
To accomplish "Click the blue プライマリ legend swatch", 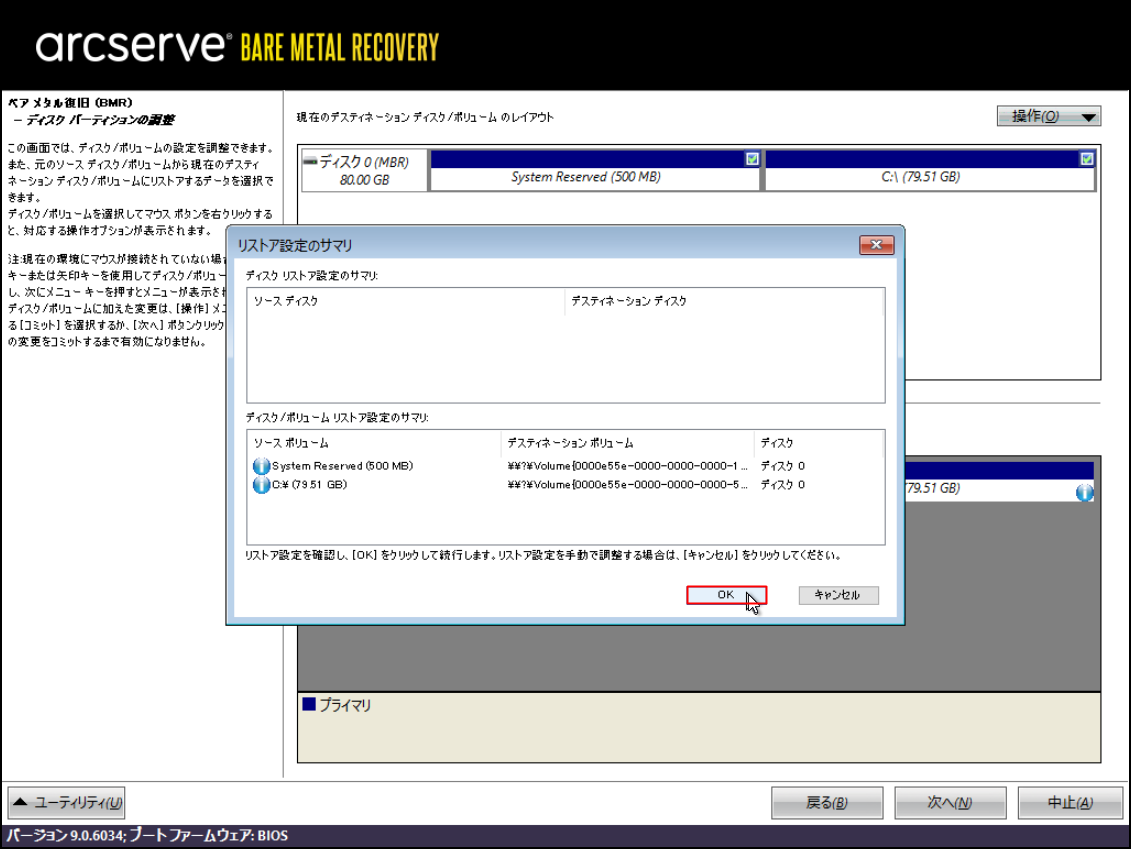I will coord(309,705).
